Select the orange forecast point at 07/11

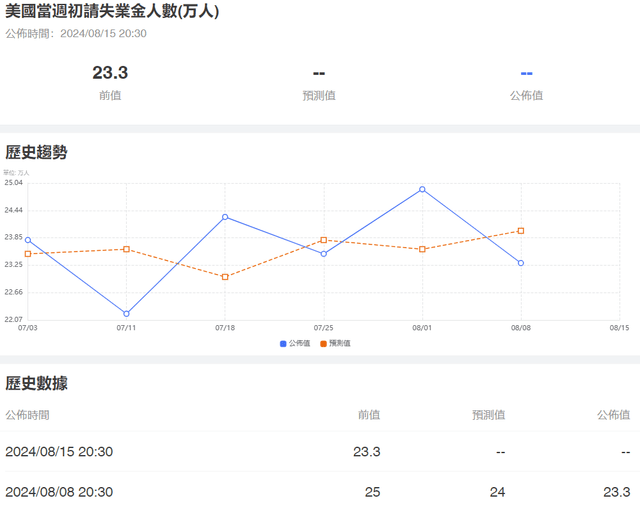click(126, 249)
